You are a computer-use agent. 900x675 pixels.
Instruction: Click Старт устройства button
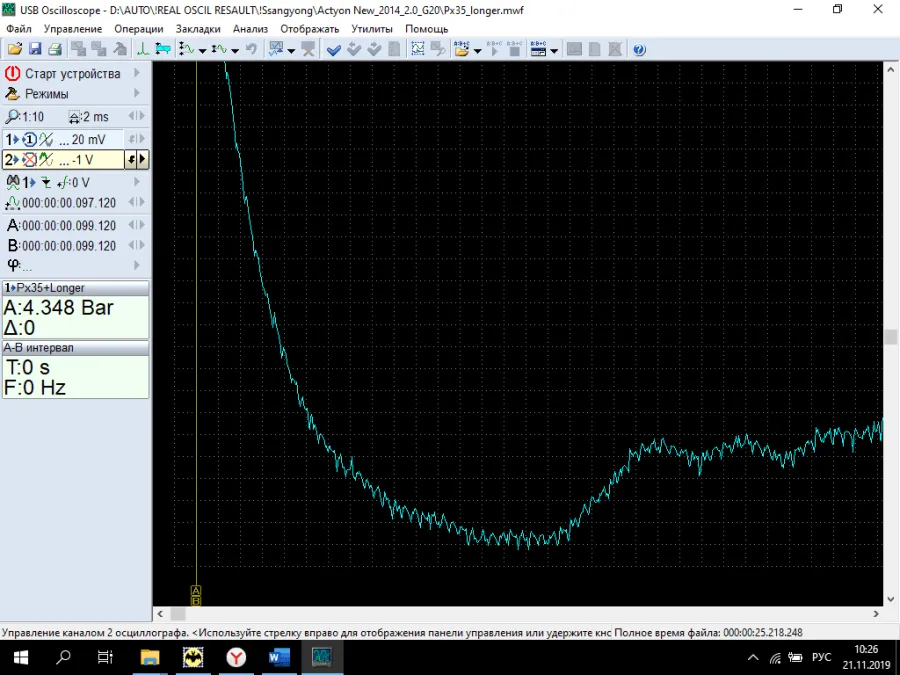pyautogui.click(x=72, y=74)
